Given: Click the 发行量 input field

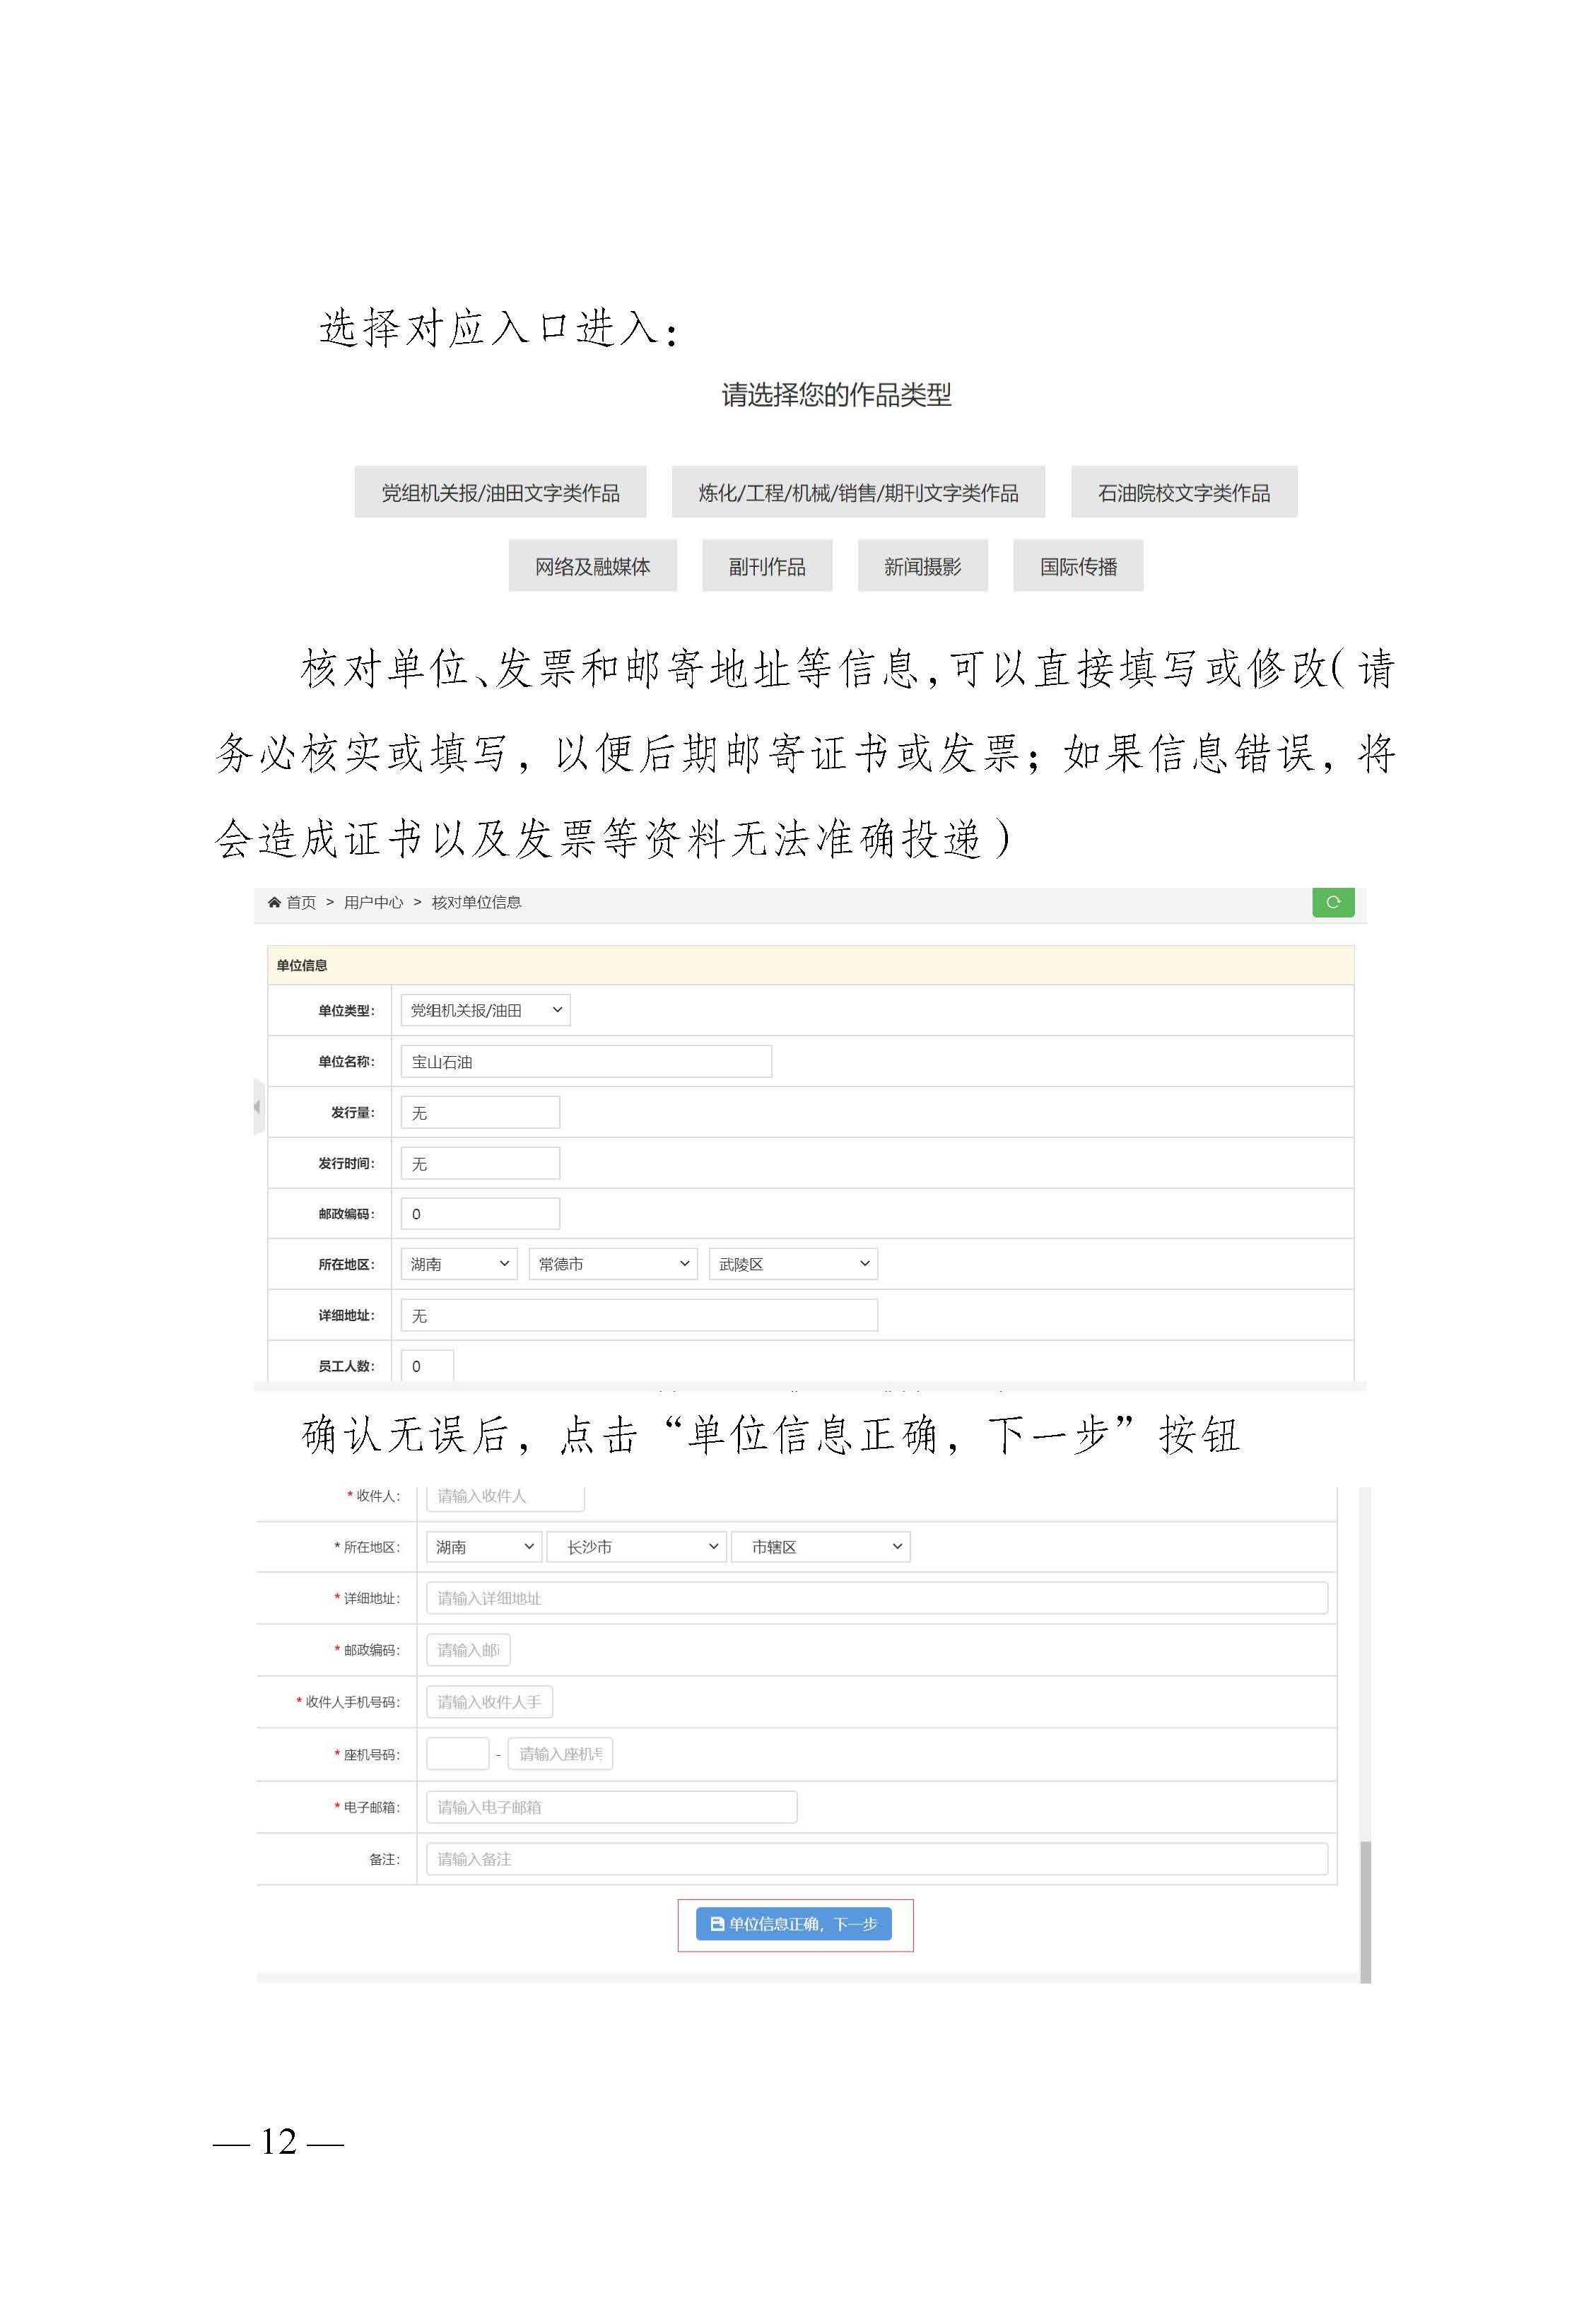Looking at the screenshot, I should 480,1112.
